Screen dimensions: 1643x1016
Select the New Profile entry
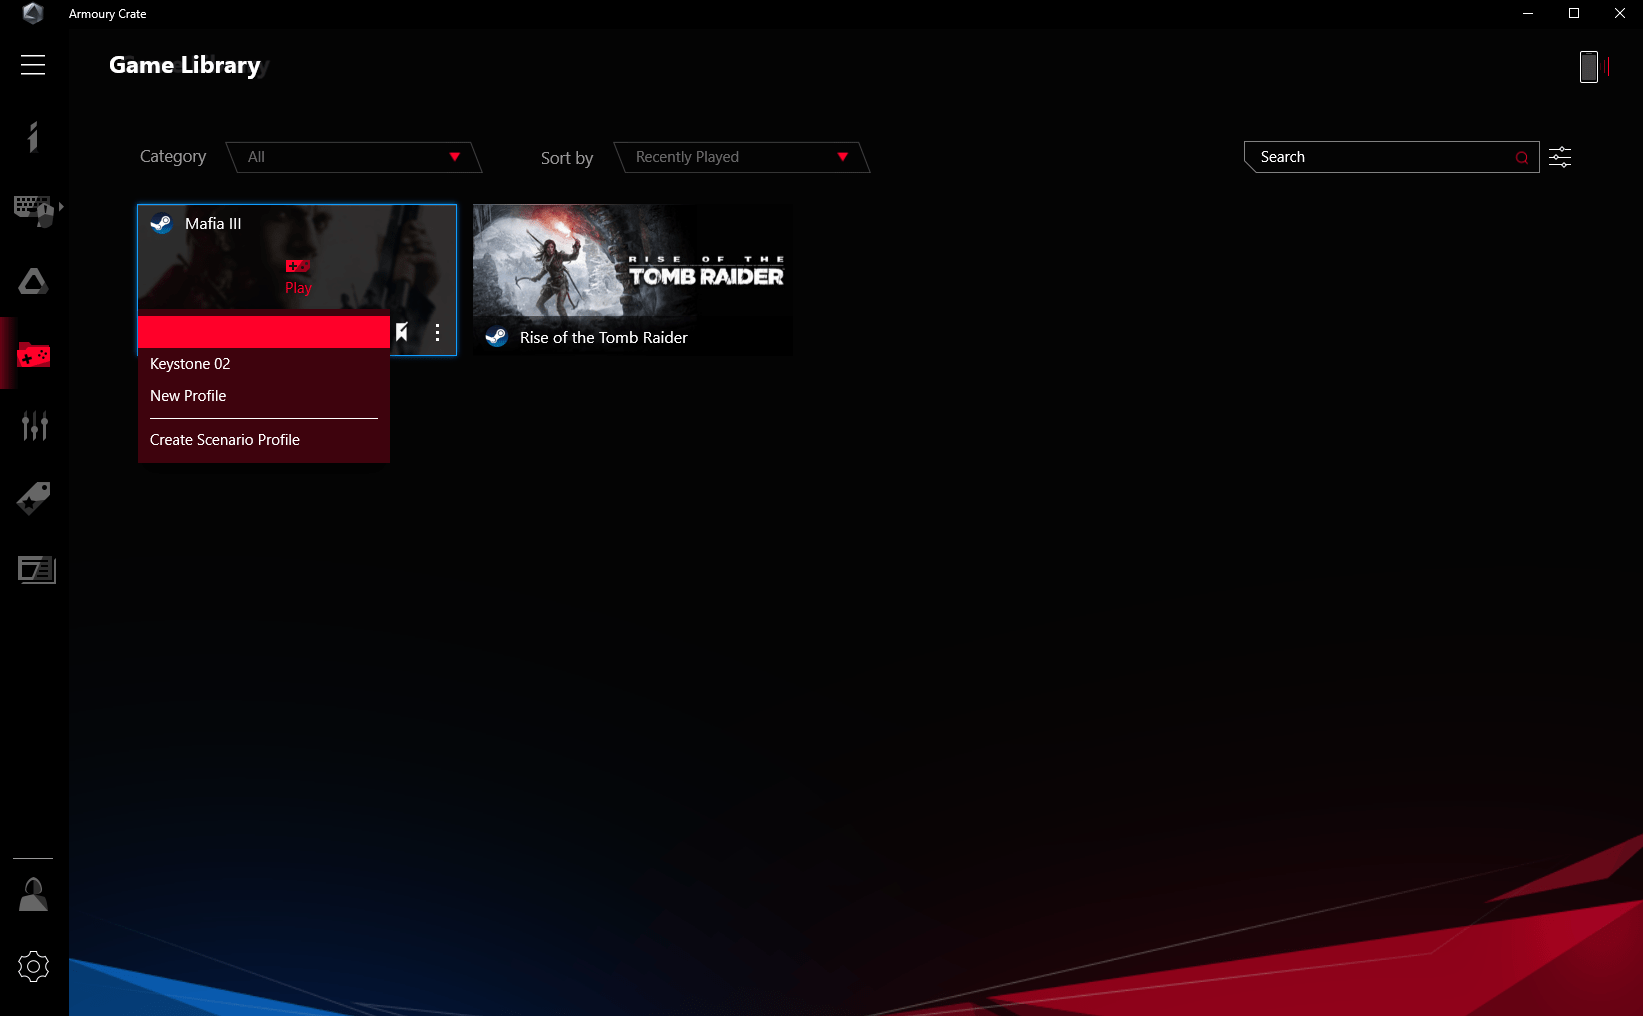[x=264, y=396]
